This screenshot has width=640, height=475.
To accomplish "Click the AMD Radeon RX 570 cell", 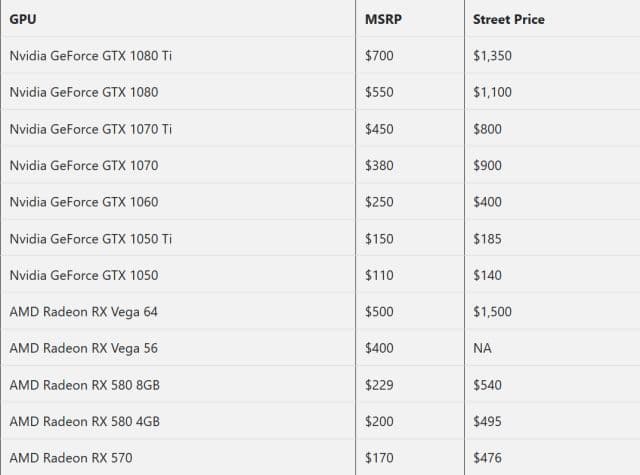I will coord(70,458).
